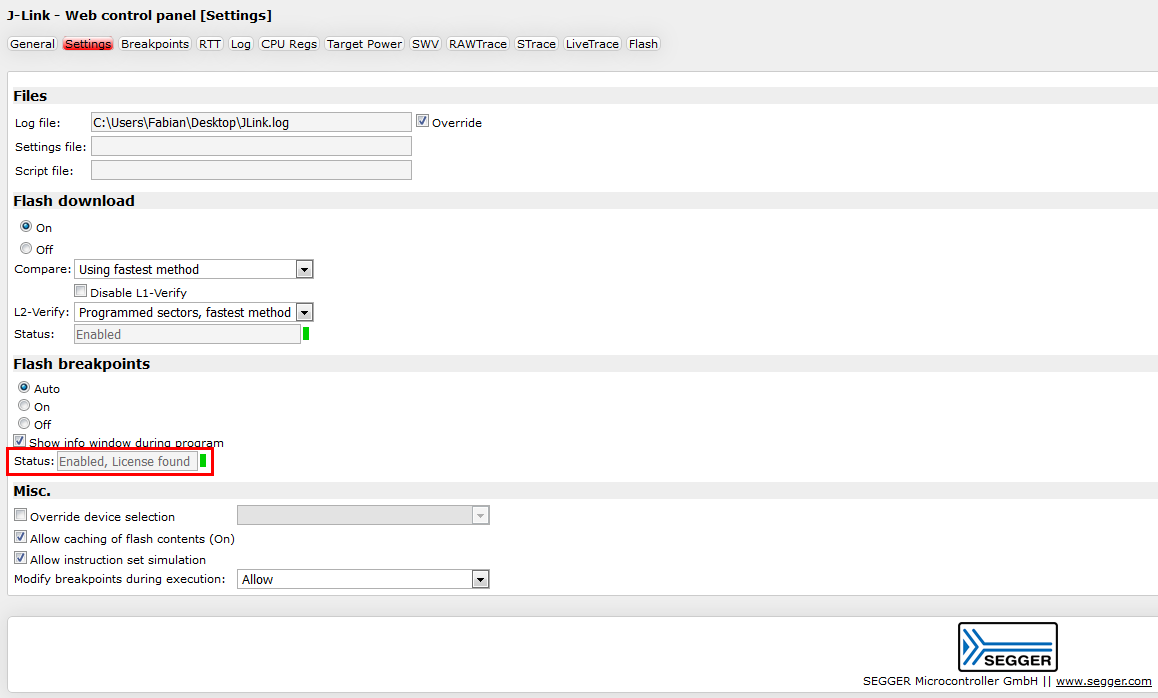
Task: Click the Flash breakpoints section heading
Action: [x=81, y=364]
